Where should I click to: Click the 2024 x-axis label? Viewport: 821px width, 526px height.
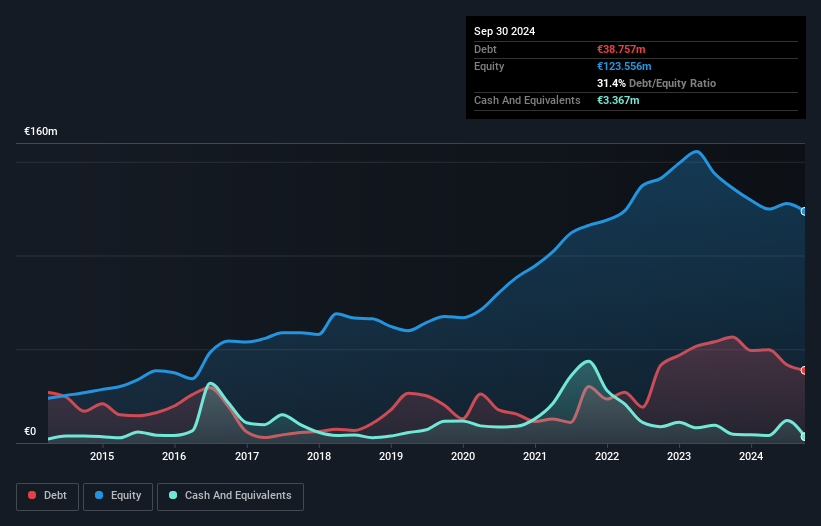(751, 456)
